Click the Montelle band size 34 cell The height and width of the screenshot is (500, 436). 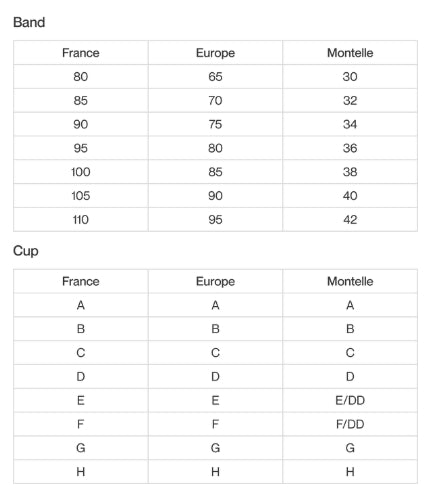[x=350, y=124]
